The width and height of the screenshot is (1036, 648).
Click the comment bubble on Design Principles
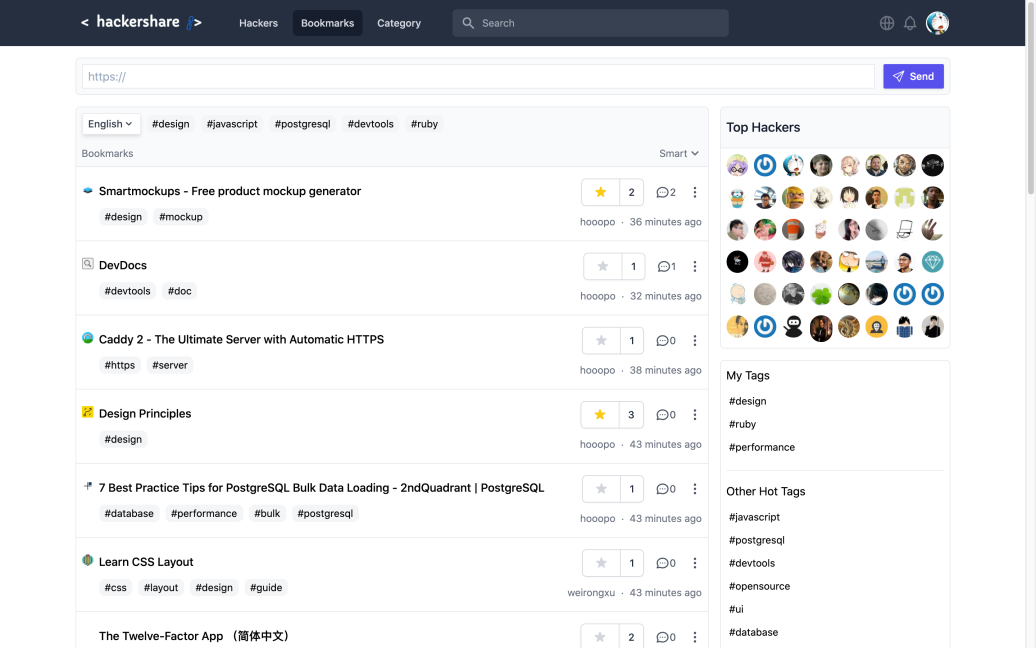point(661,414)
